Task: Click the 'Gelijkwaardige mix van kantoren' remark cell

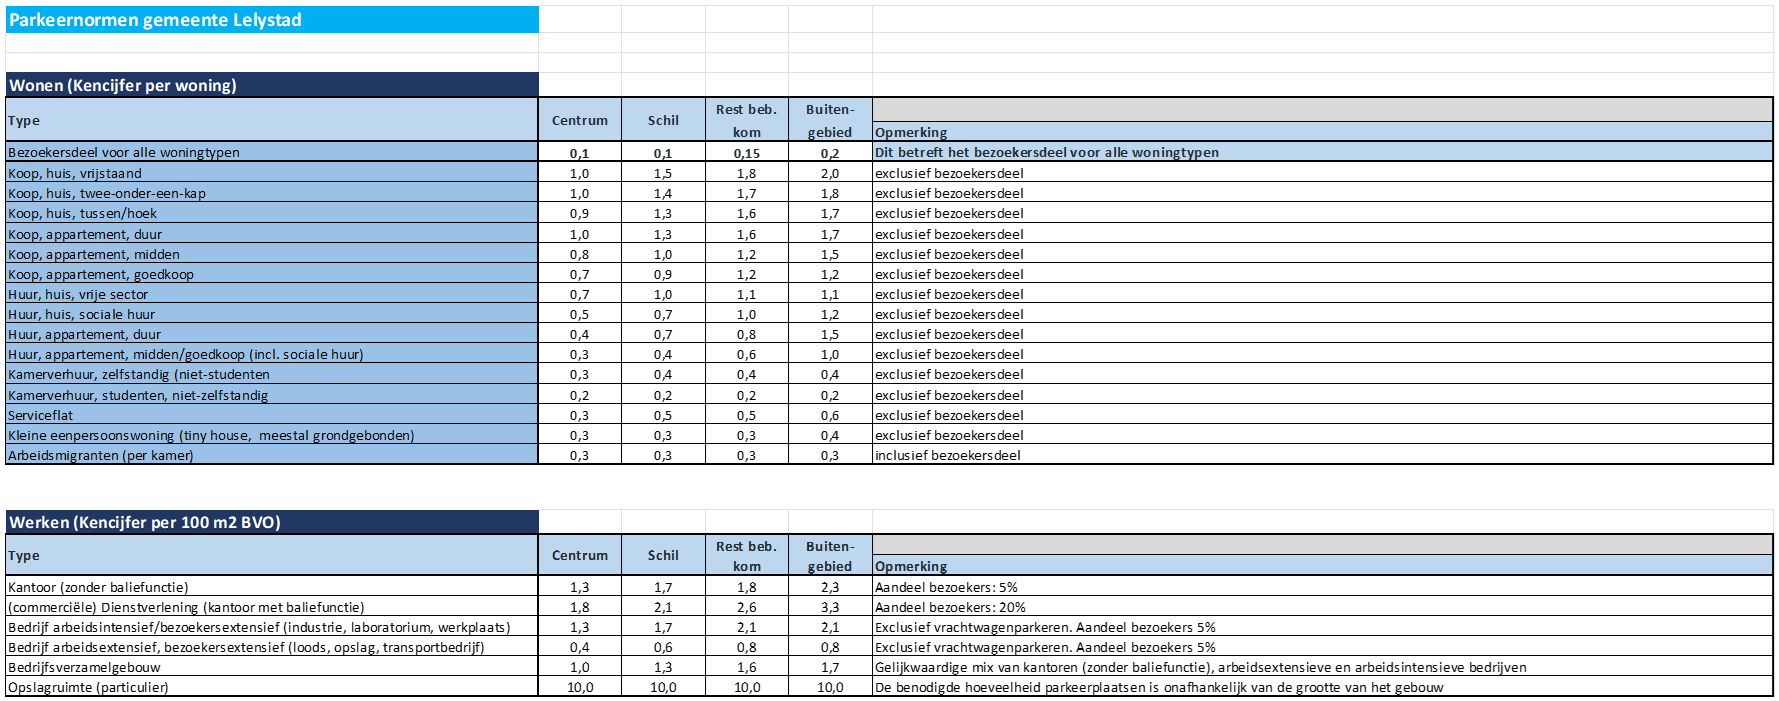Action: (1322, 667)
